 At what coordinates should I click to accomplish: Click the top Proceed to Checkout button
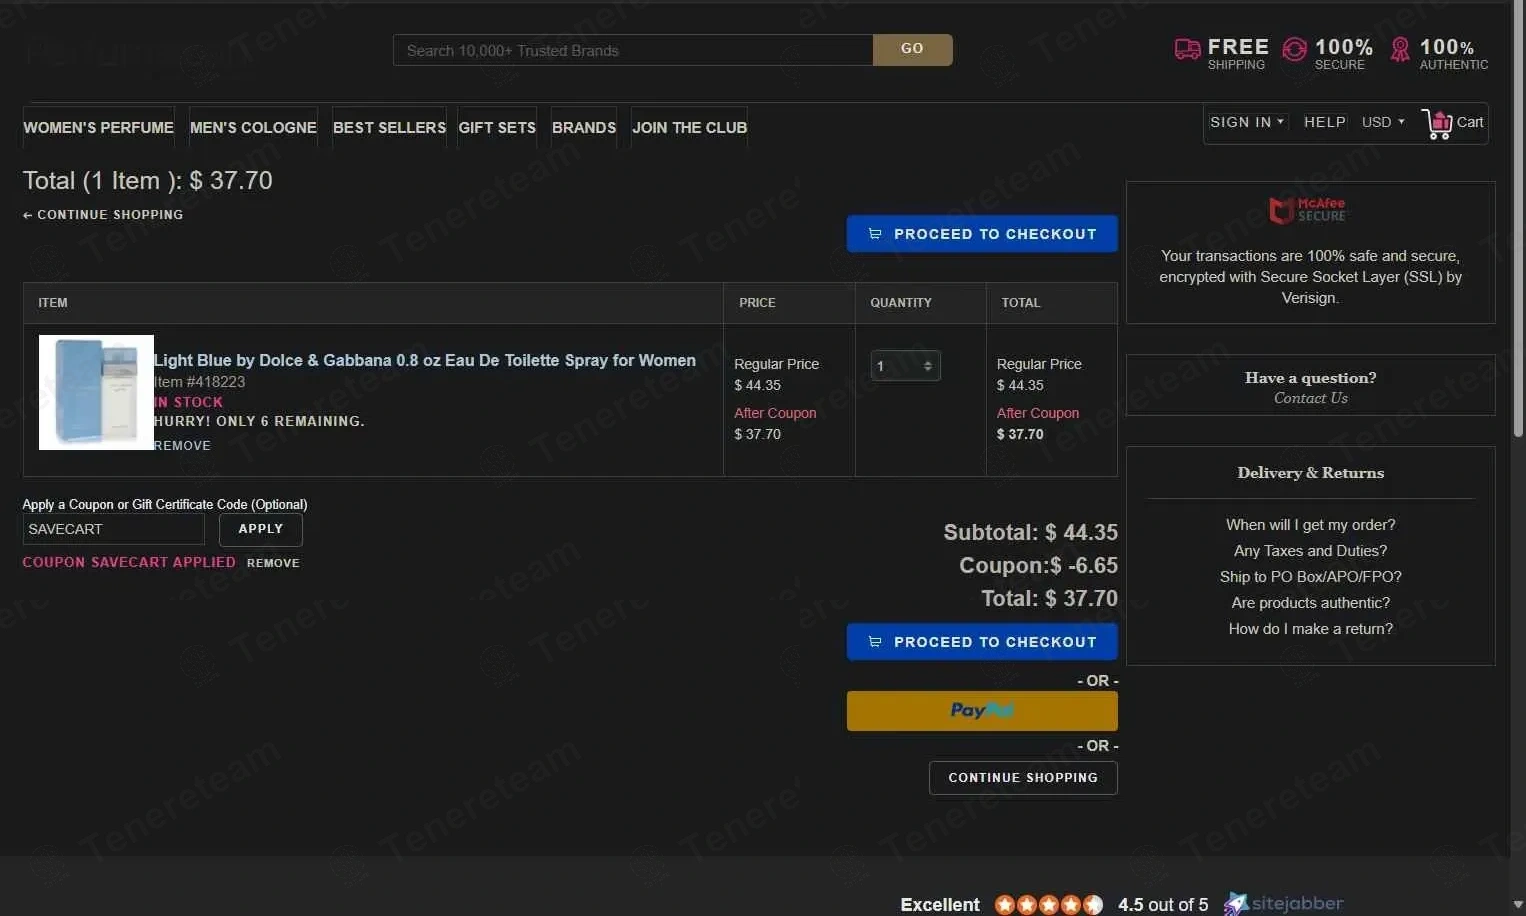[x=981, y=234]
